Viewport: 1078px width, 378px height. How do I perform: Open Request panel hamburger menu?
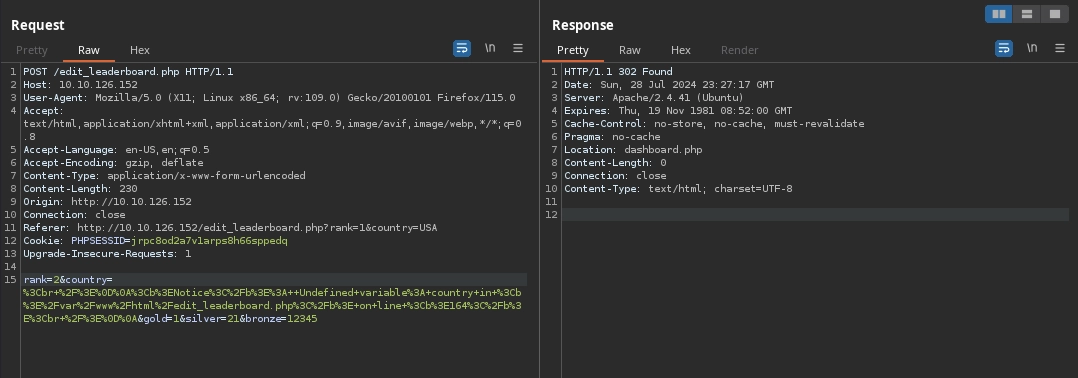tap(518, 48)
